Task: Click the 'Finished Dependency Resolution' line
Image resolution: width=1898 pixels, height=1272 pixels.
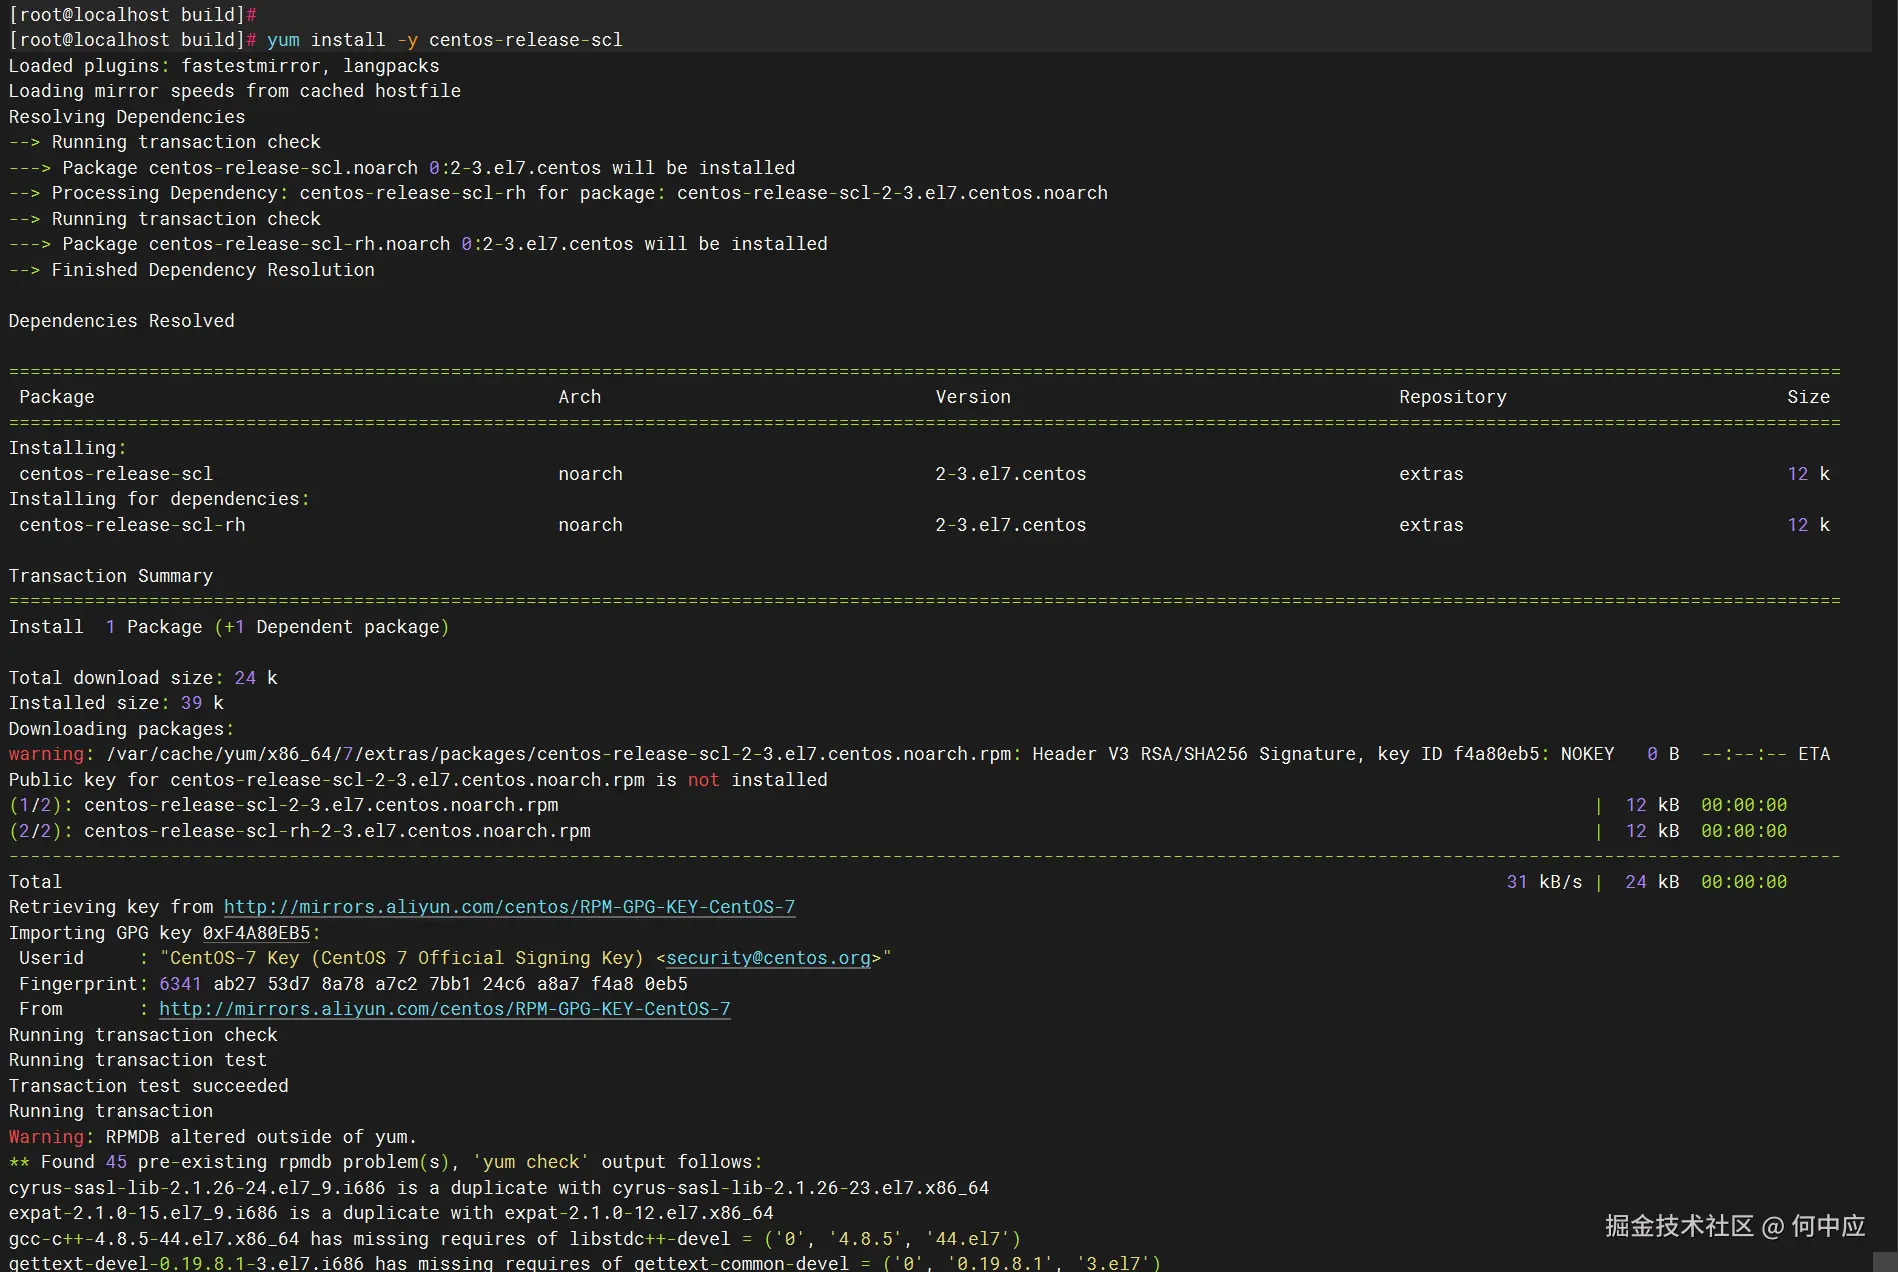Action: (192, 270)
